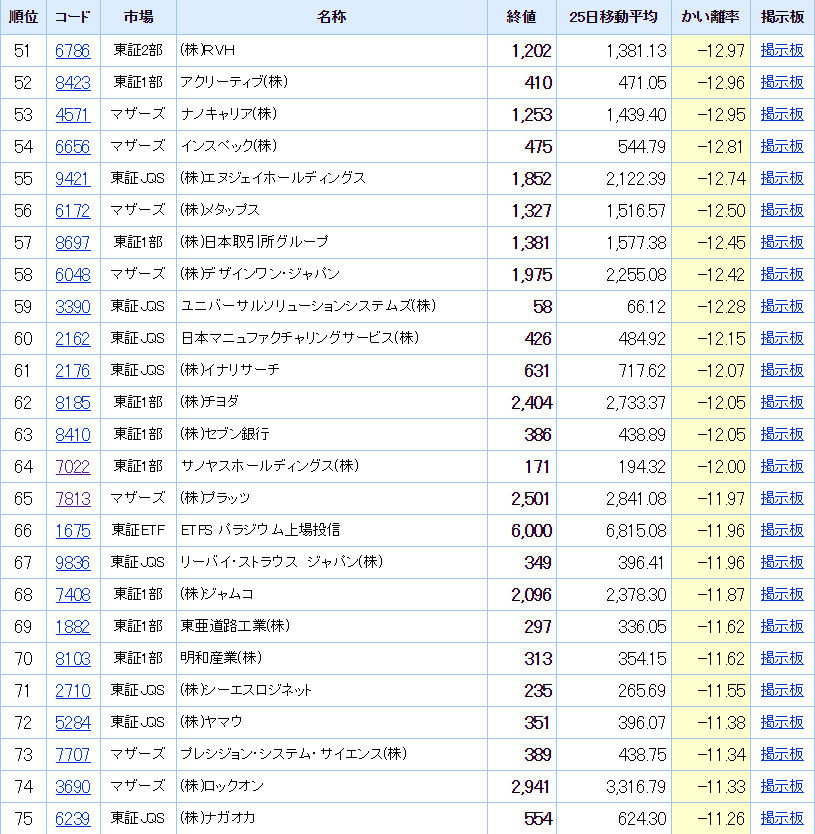Open 掲示板 link for メタップス row
This screenshot has height=834, width=815.
[782, 210]
